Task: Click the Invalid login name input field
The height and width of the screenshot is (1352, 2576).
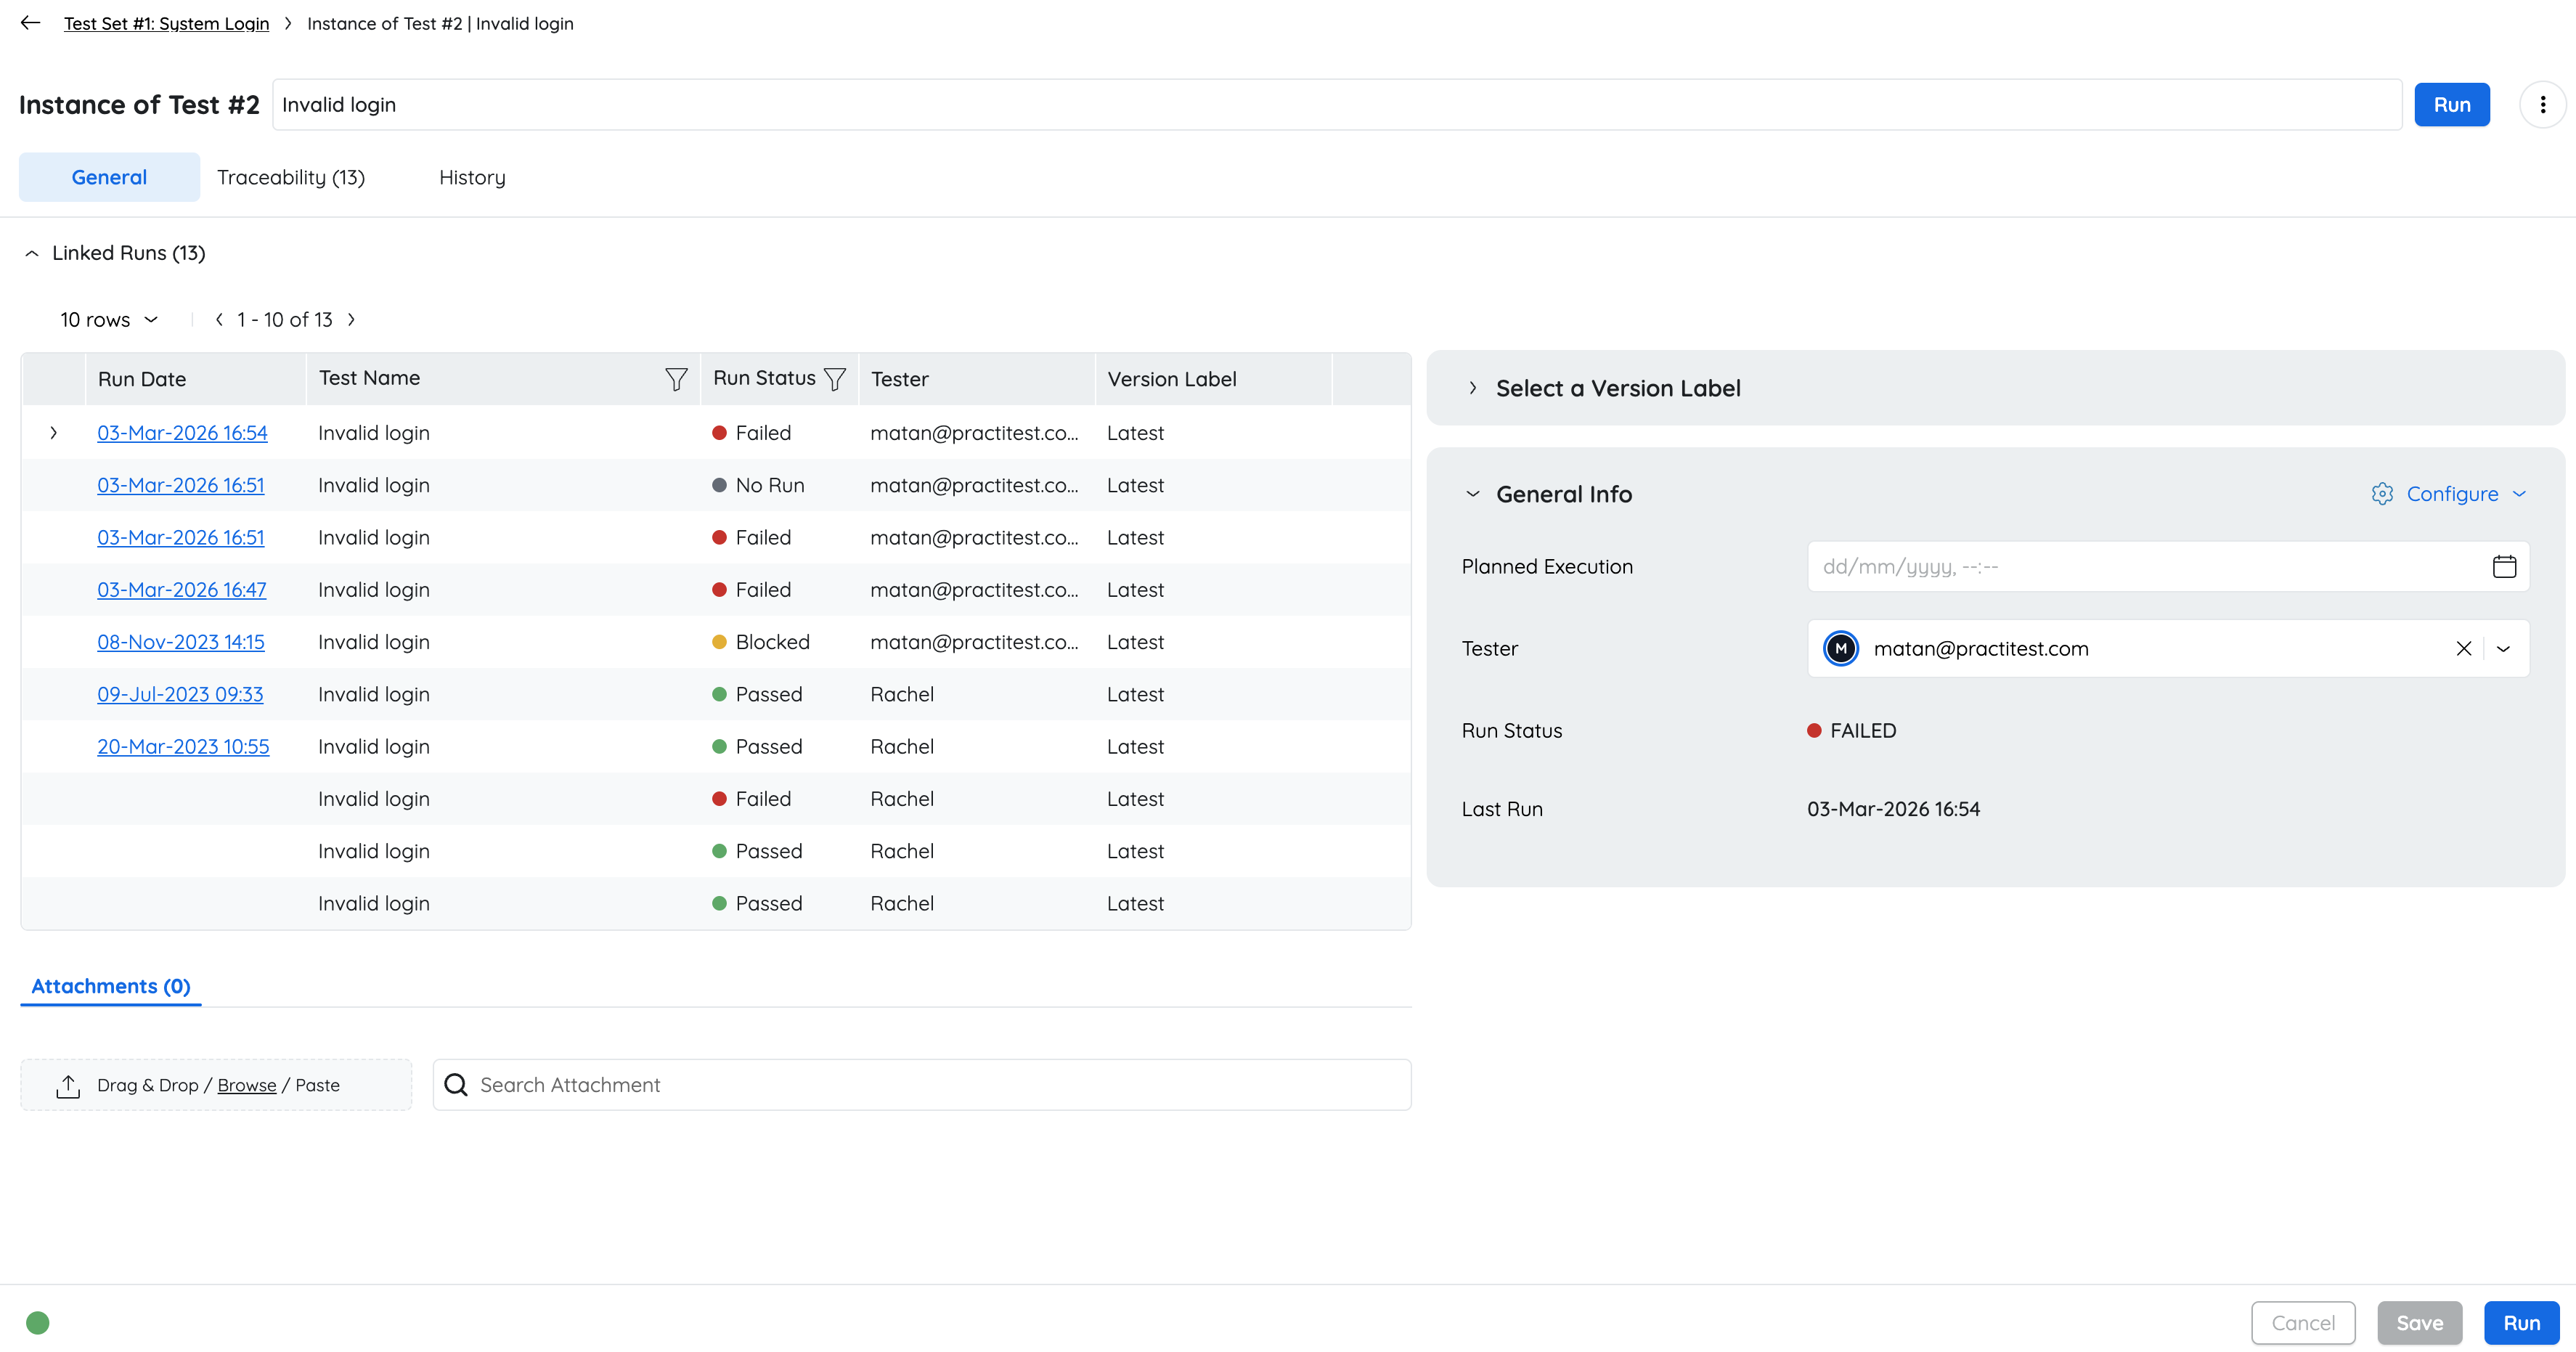Action: point(1337,105)
